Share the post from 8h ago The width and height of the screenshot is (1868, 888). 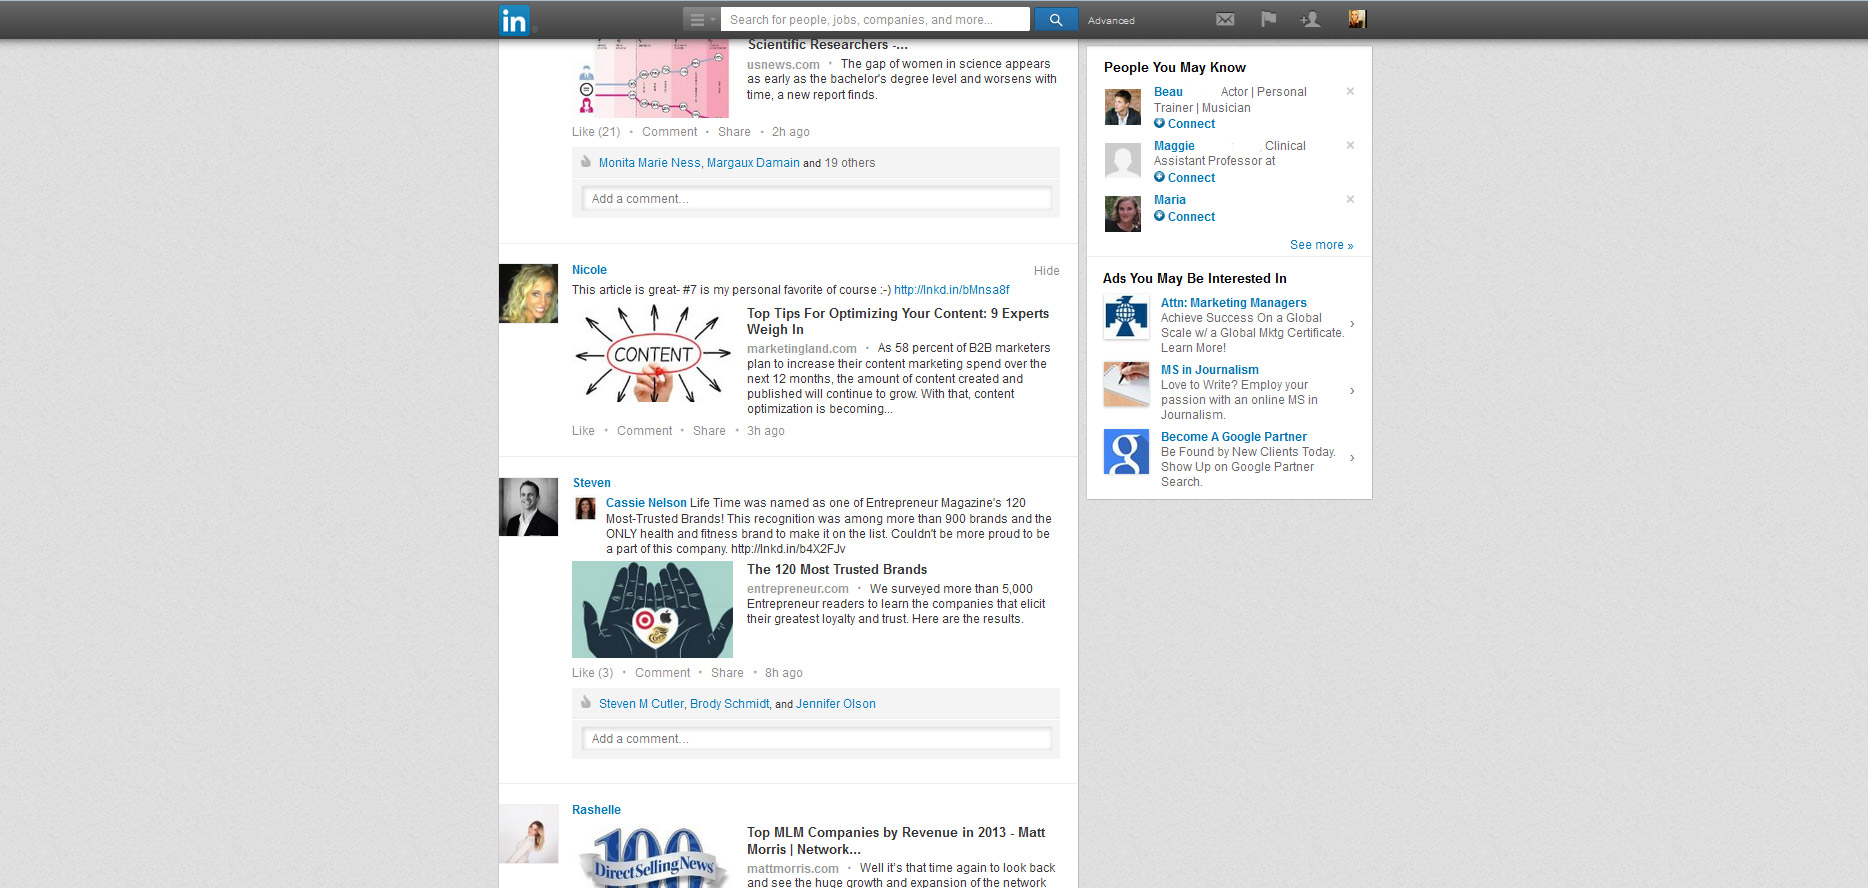pos(727,673)
